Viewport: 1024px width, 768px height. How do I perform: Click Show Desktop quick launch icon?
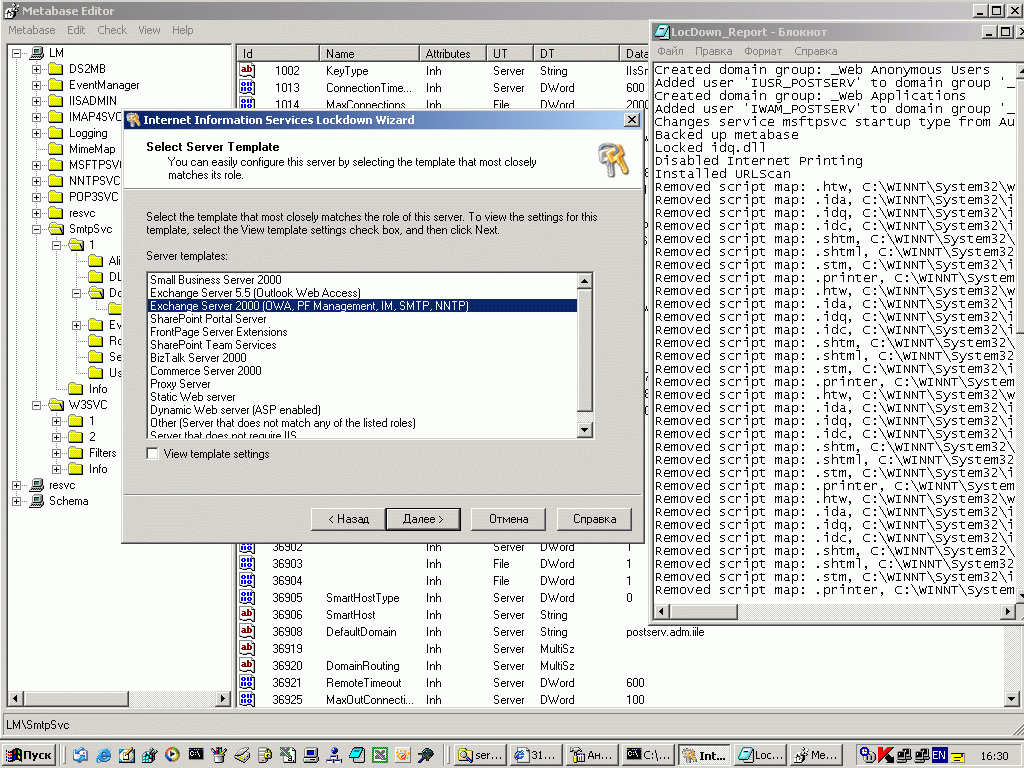126,755
